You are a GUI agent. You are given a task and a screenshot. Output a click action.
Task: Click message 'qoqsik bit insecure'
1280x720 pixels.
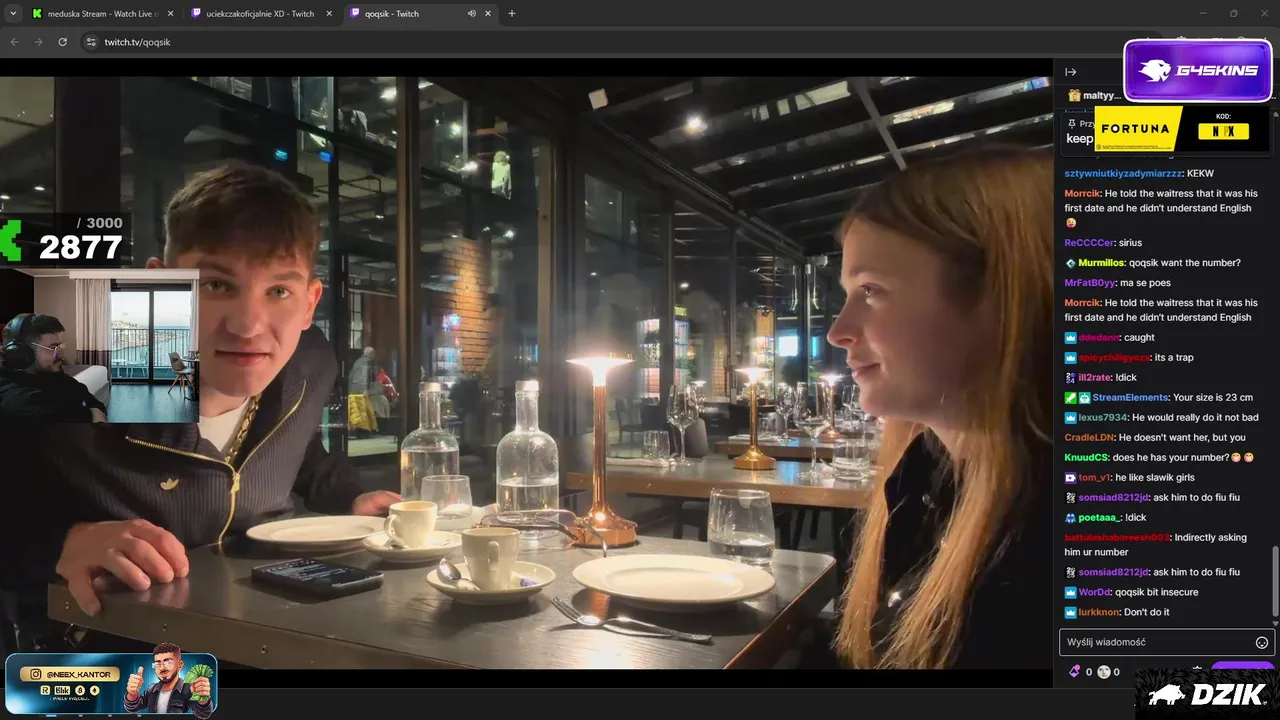(1156, 592)
